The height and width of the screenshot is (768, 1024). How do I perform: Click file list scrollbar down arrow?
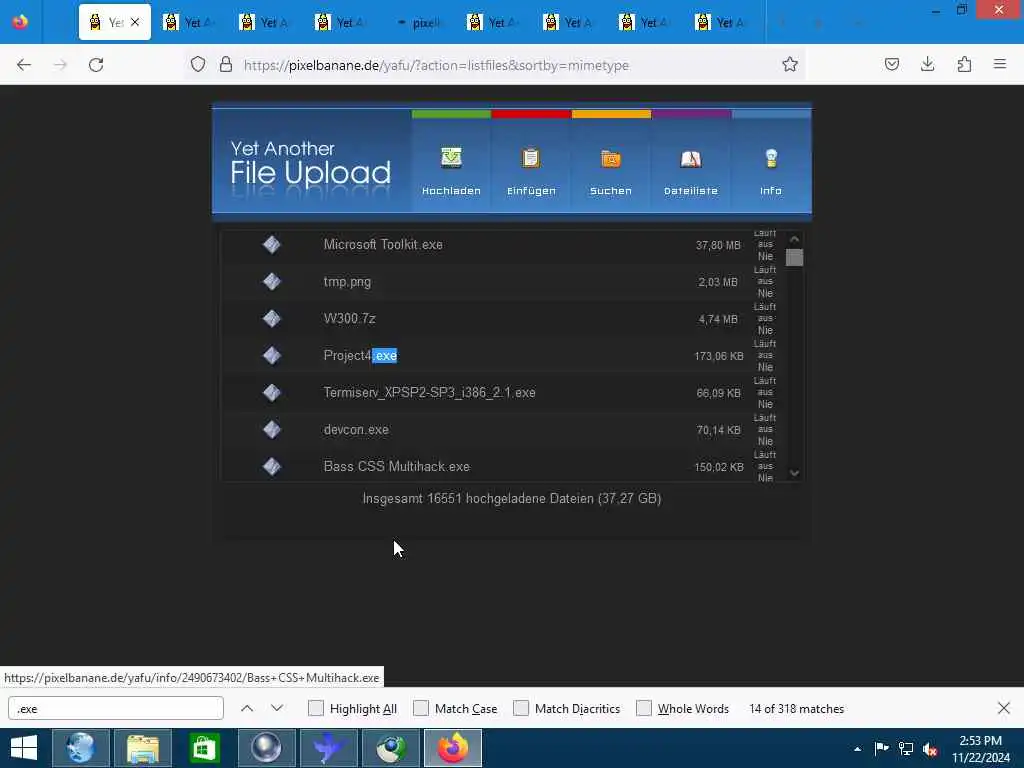[794, 473]
